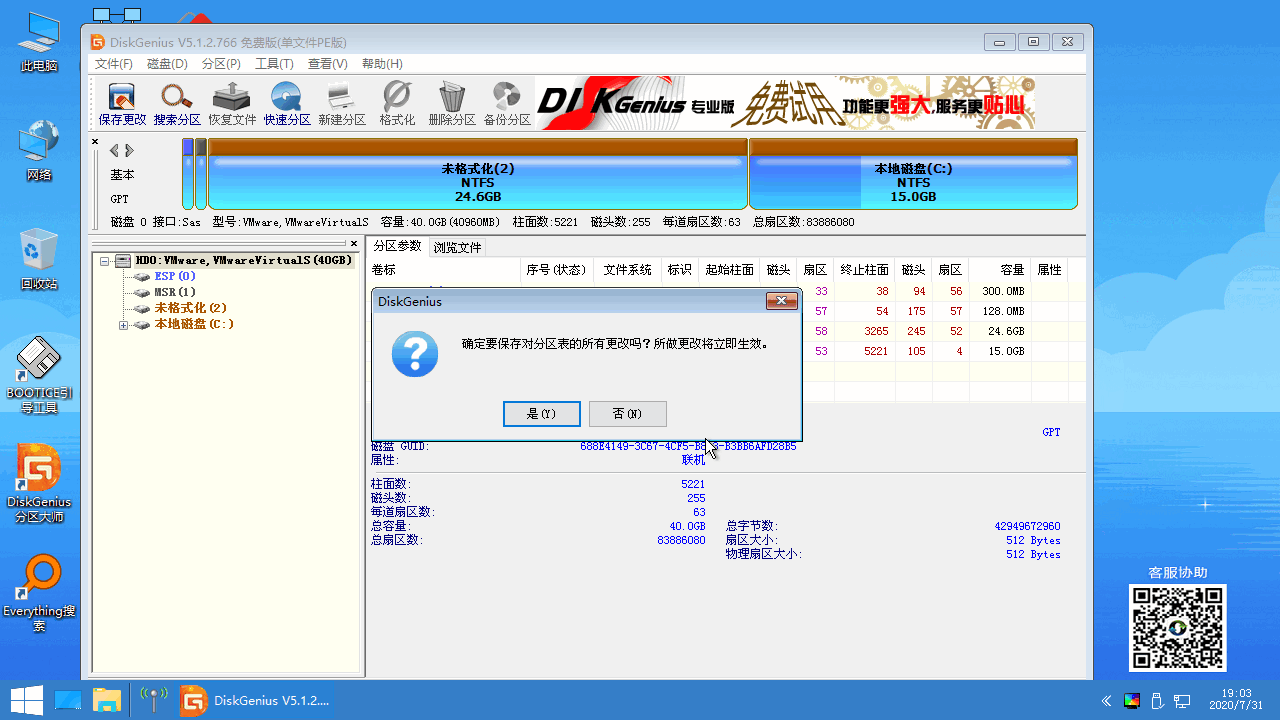Open the 回收站 recycle bin icon
This screenshot has height=720, width=1280.
pos(39,258)
